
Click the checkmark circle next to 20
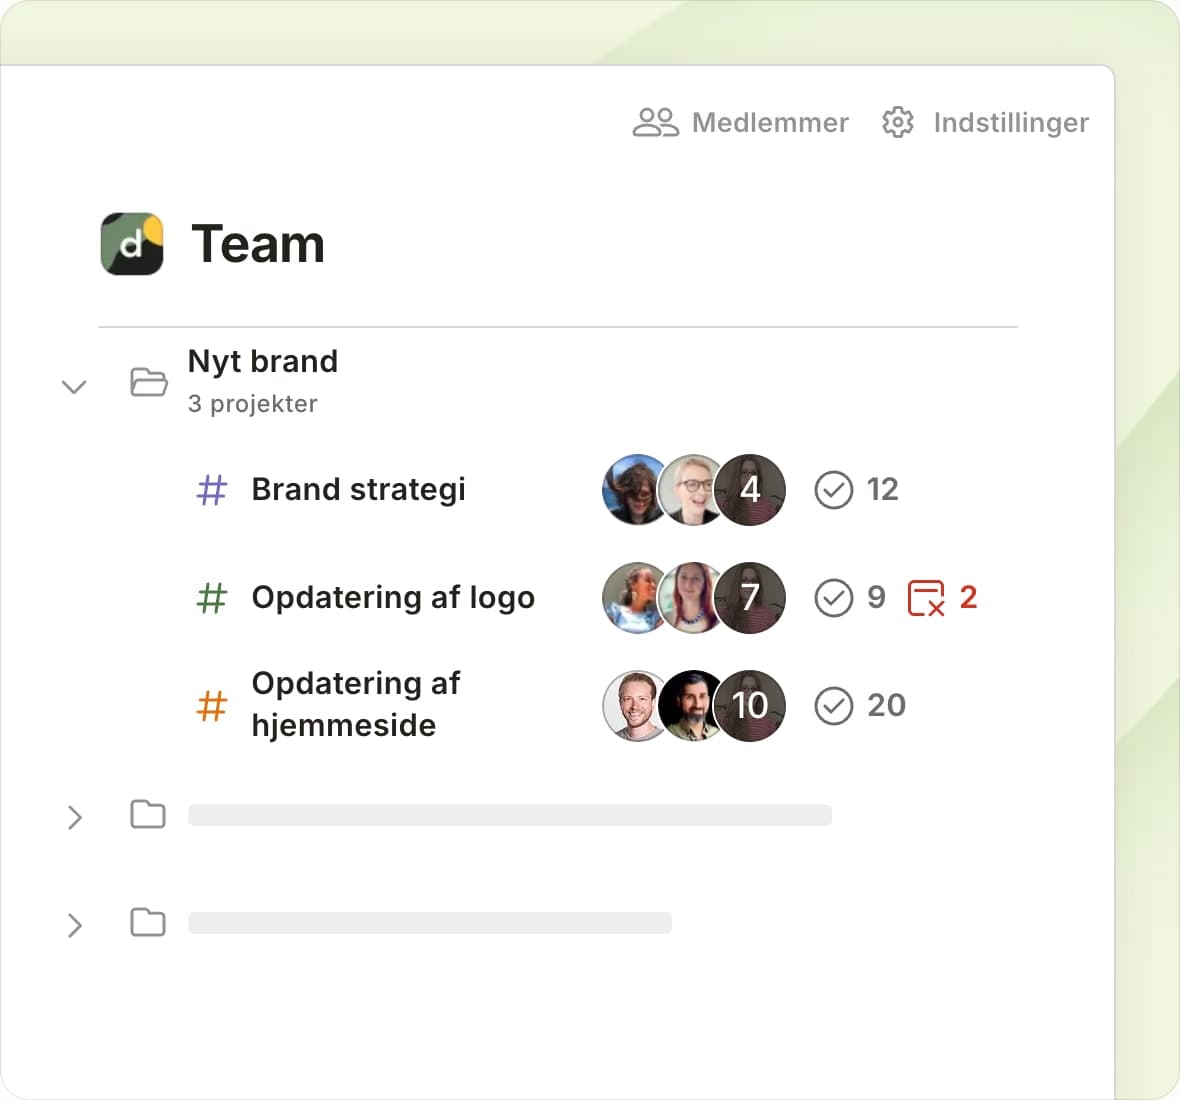tap(833, 706)
